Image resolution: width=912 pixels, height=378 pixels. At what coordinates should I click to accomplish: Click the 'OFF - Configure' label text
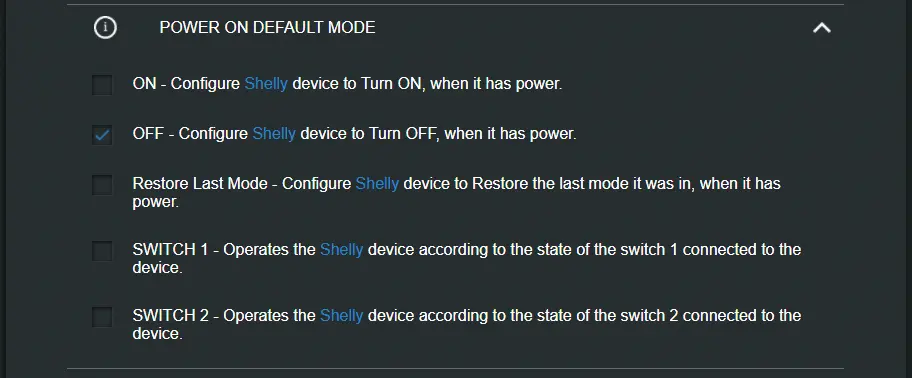pyautogui.click(x=190, y=134)
